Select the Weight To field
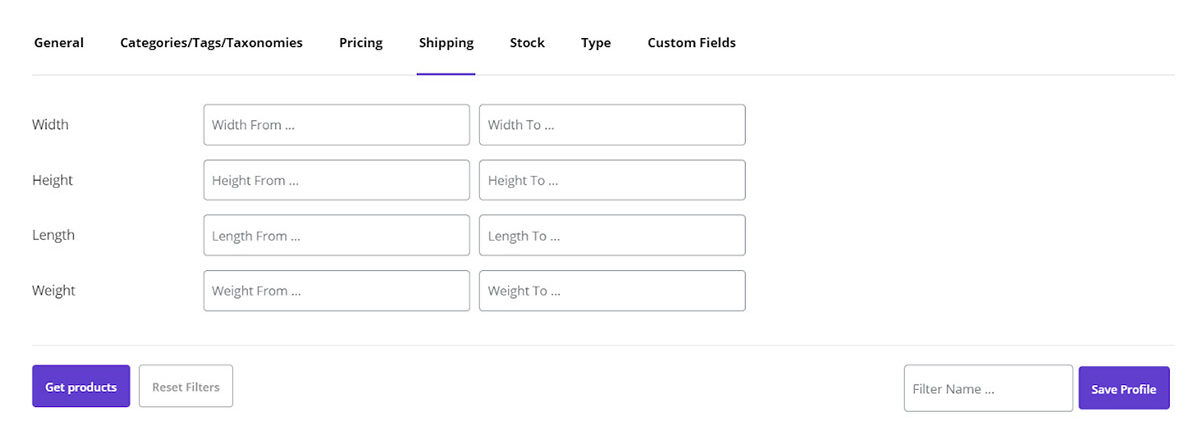1200x429 pixels. point(612,290)
